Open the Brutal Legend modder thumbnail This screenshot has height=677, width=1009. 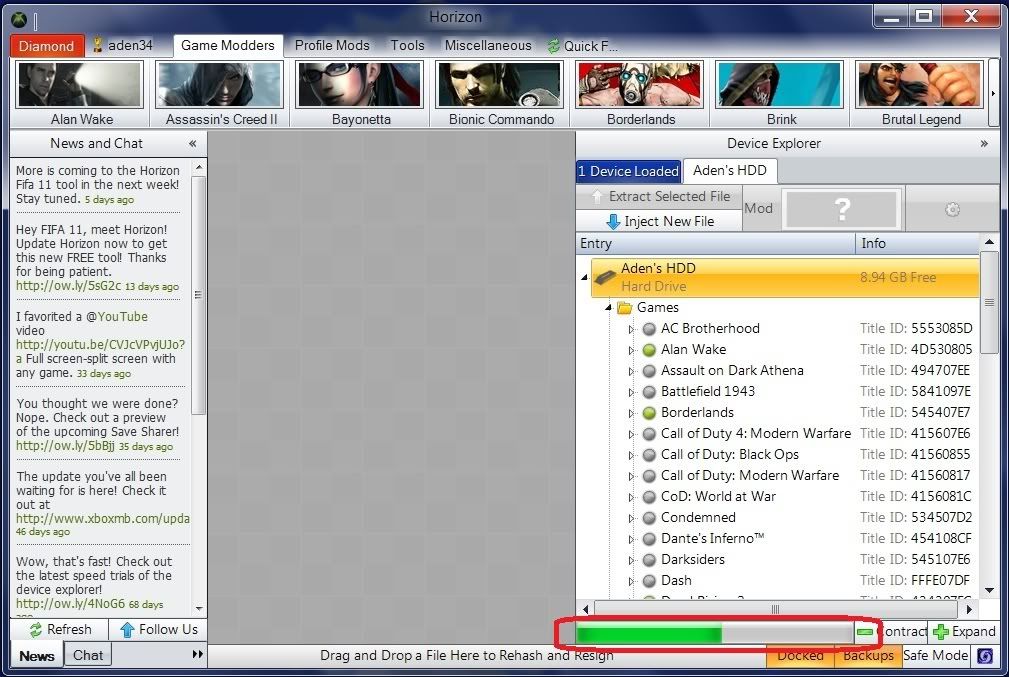(920, 85)
